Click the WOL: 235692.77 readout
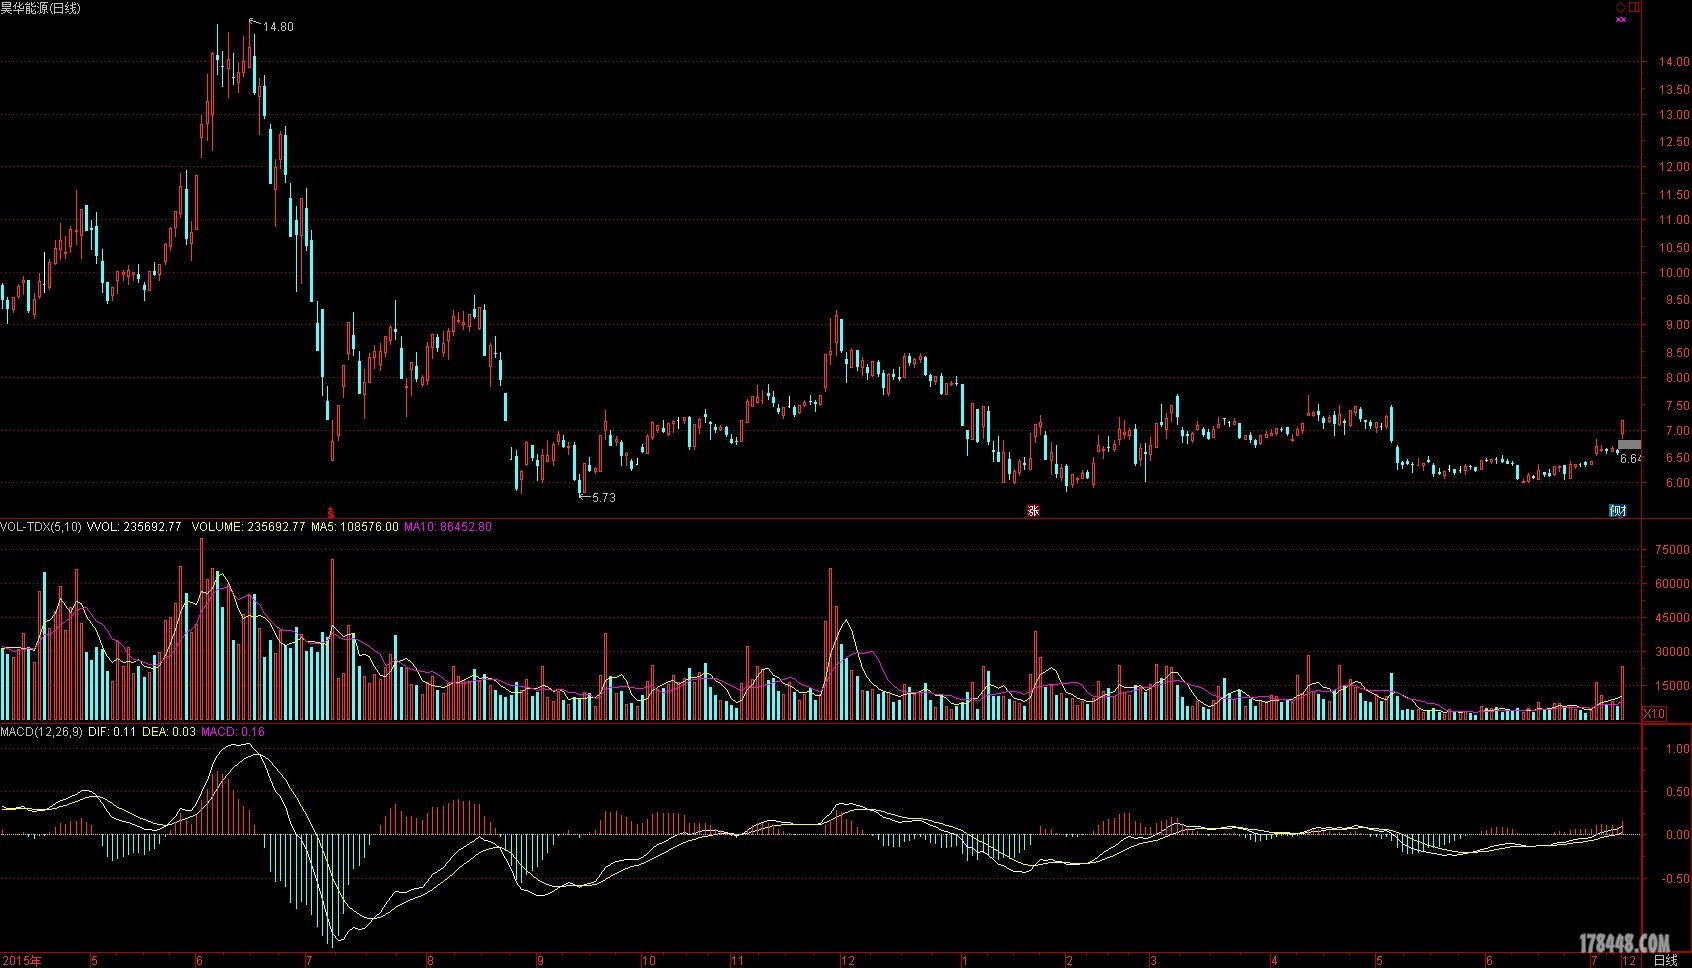Viewport: 1692px width, 968px height. 135,527
